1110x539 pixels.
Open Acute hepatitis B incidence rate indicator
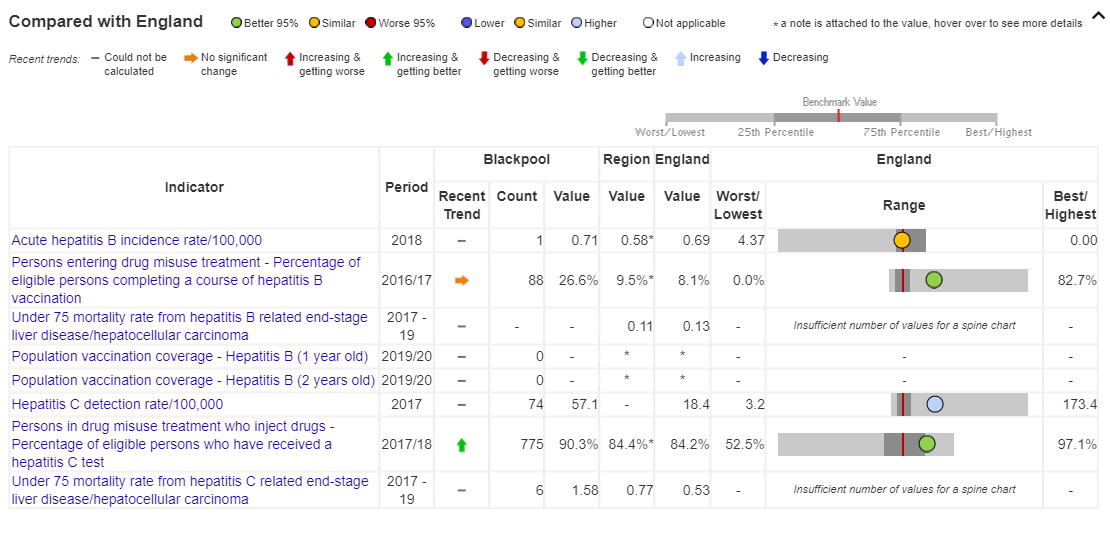click(x=136, y=240)
